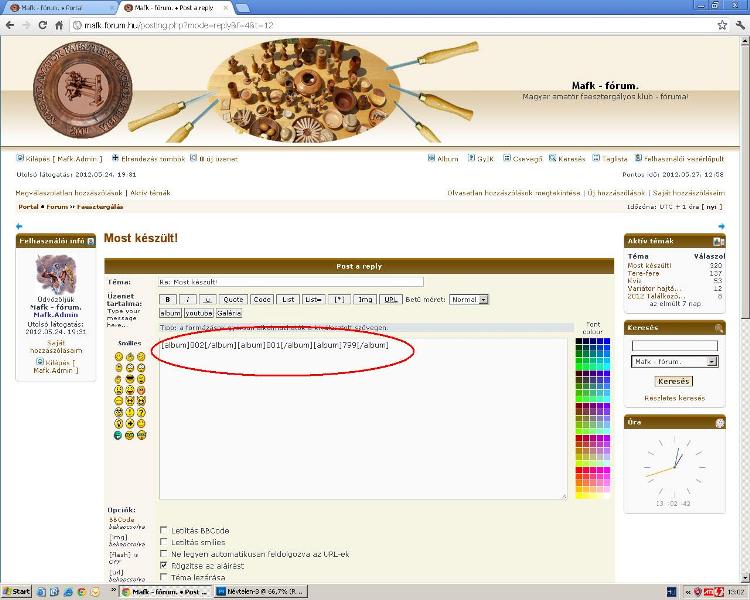Insert the first smiley in Smilies panel
Viewport: 750px width, 600px height.
[119, 357]
